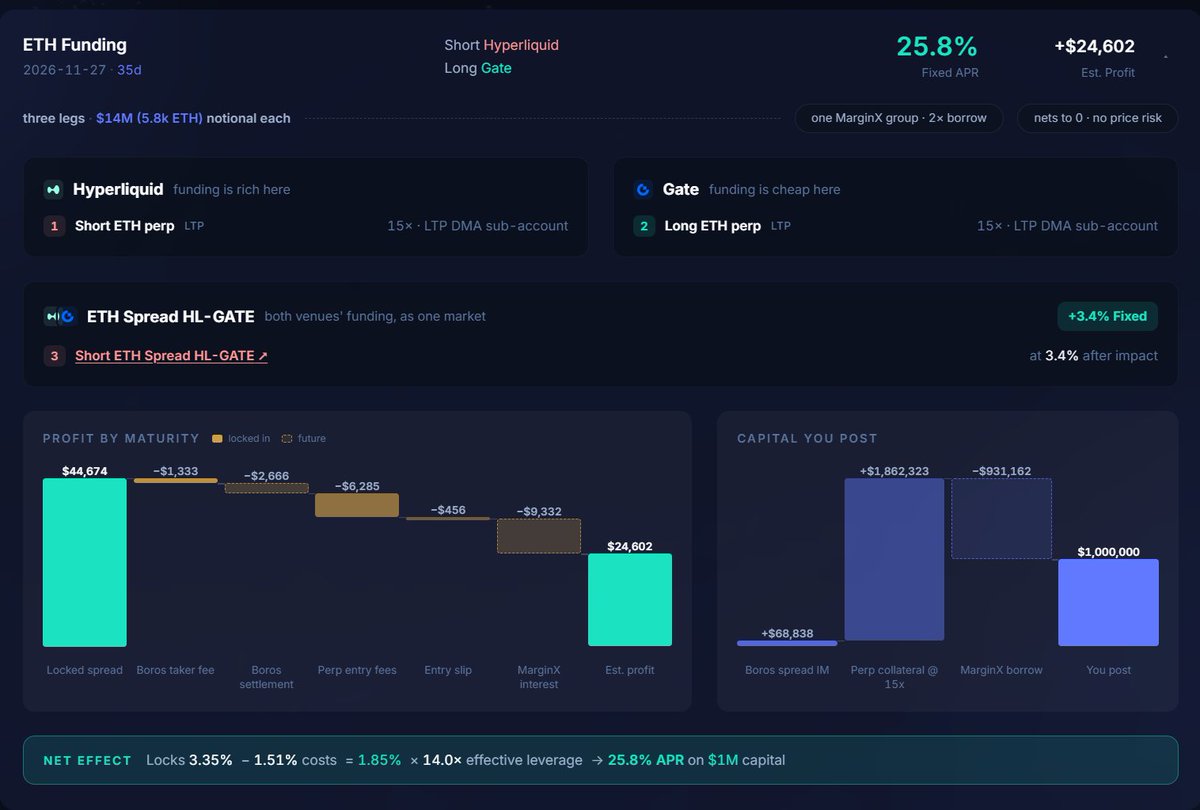Click the CAPITAL YOU POST heading
Viewport: 1200px width, 810px height.
click(x=807, y=438)
